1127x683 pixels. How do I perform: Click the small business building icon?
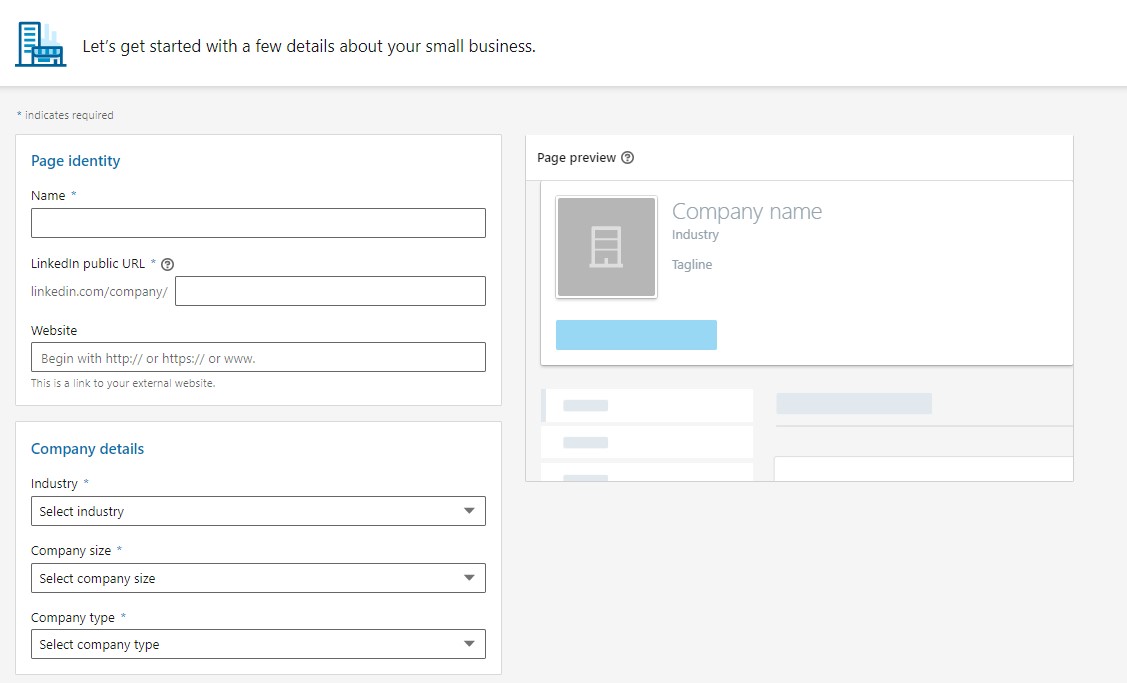coord(41,45)
